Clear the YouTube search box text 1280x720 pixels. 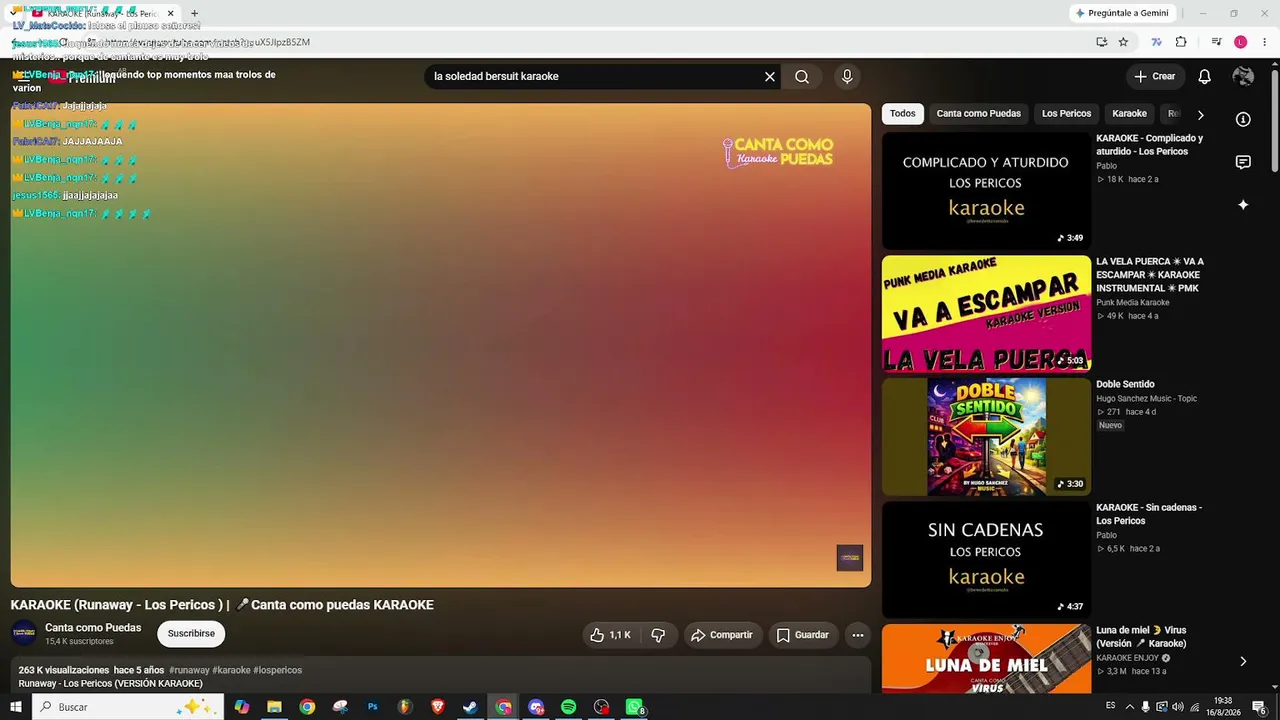(x=770, y=77)
